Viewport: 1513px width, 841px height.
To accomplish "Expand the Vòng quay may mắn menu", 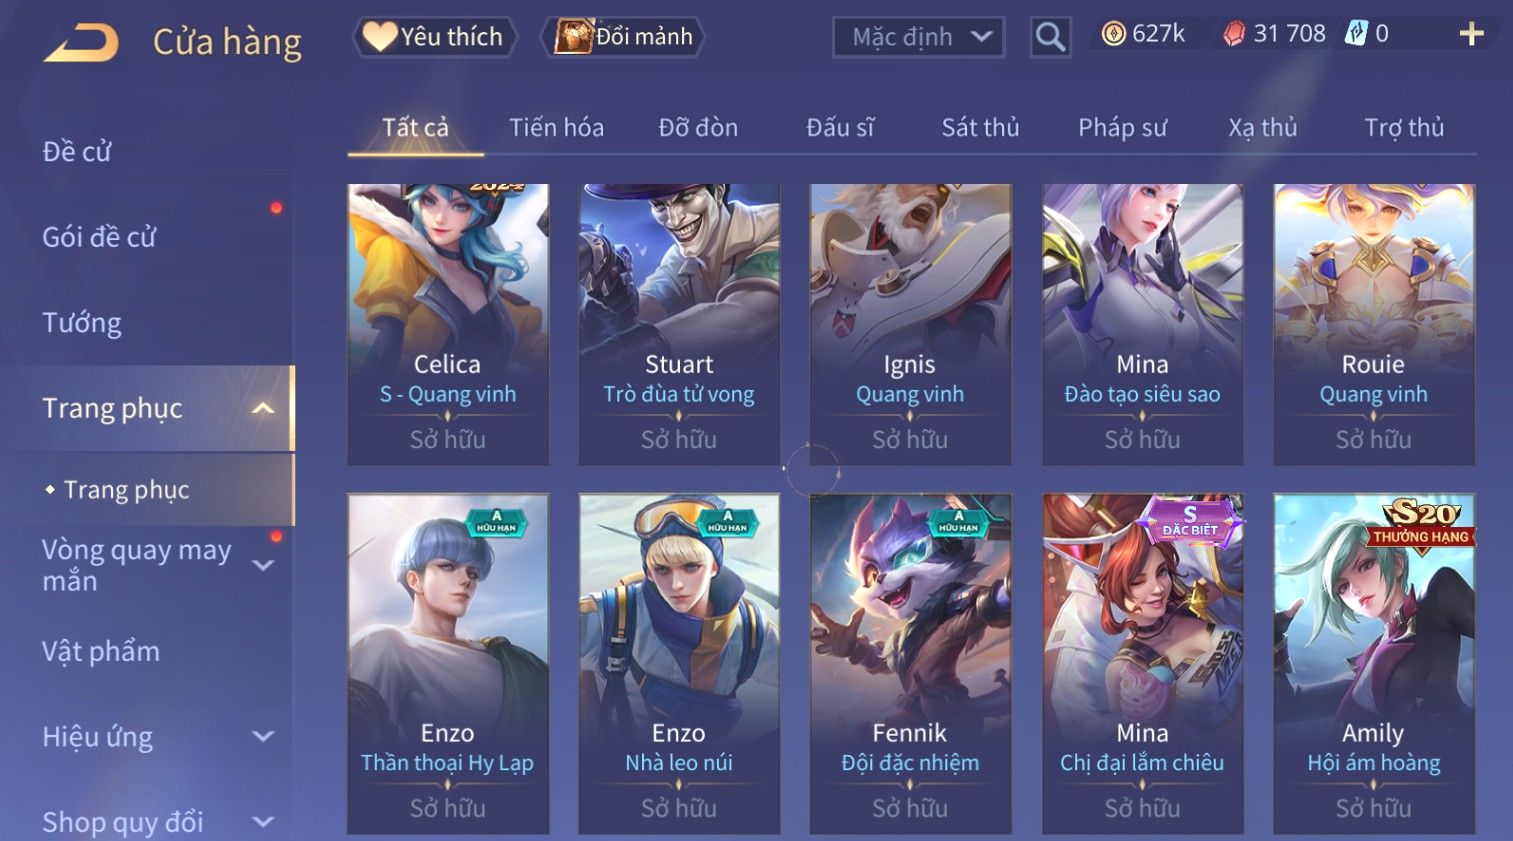I will click(263, 565).
